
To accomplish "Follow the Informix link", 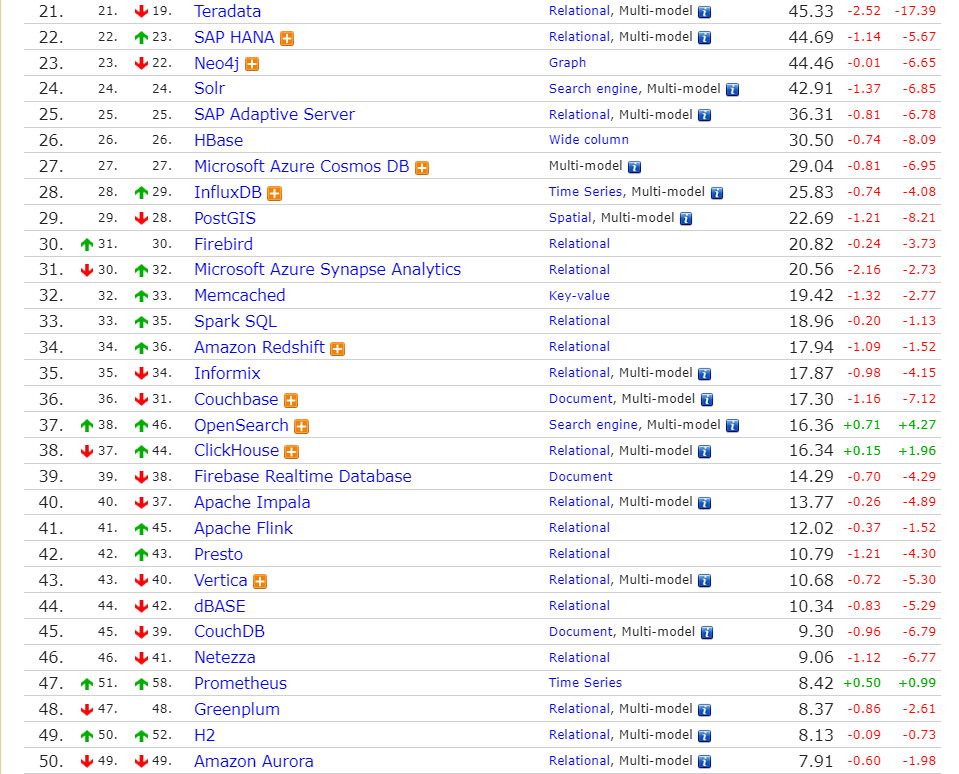I will (x=227, y=373).
